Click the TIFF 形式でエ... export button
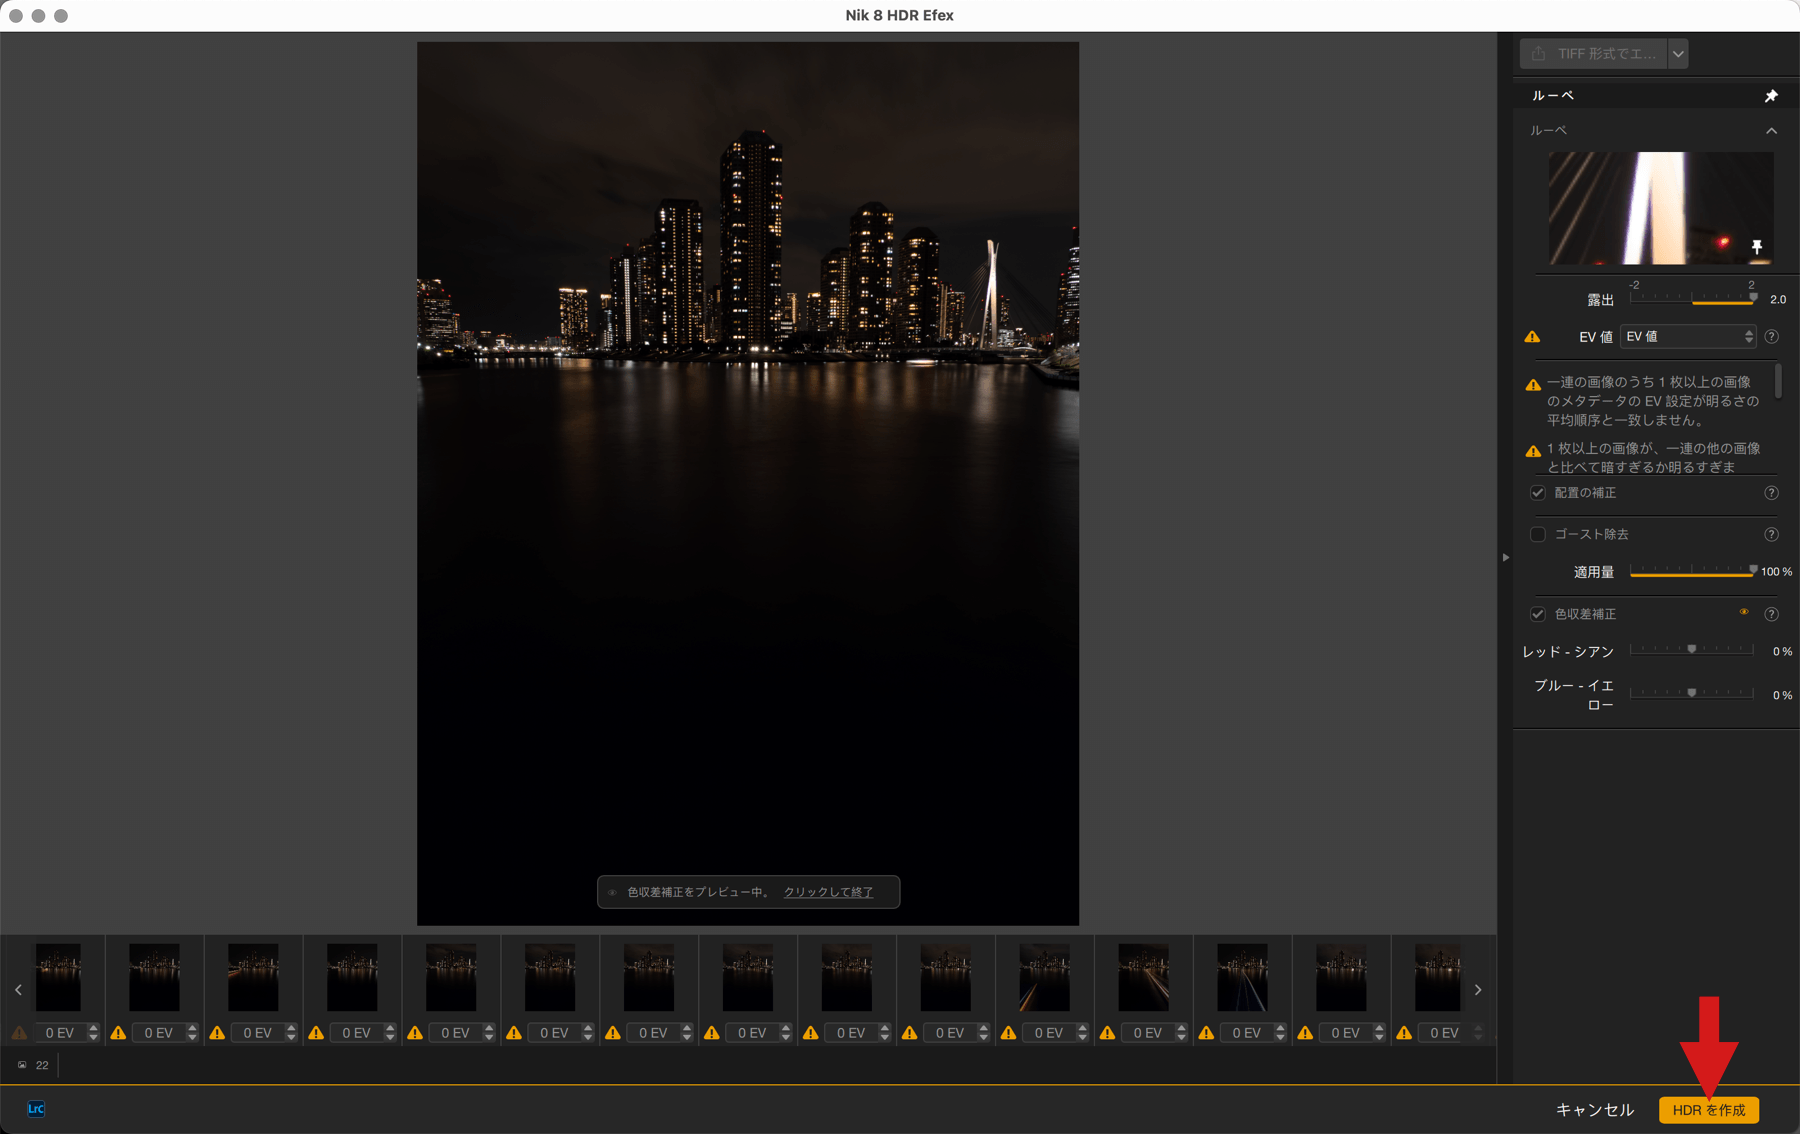This screenshot has height=1134, width=1800. tap(1594, 54)
